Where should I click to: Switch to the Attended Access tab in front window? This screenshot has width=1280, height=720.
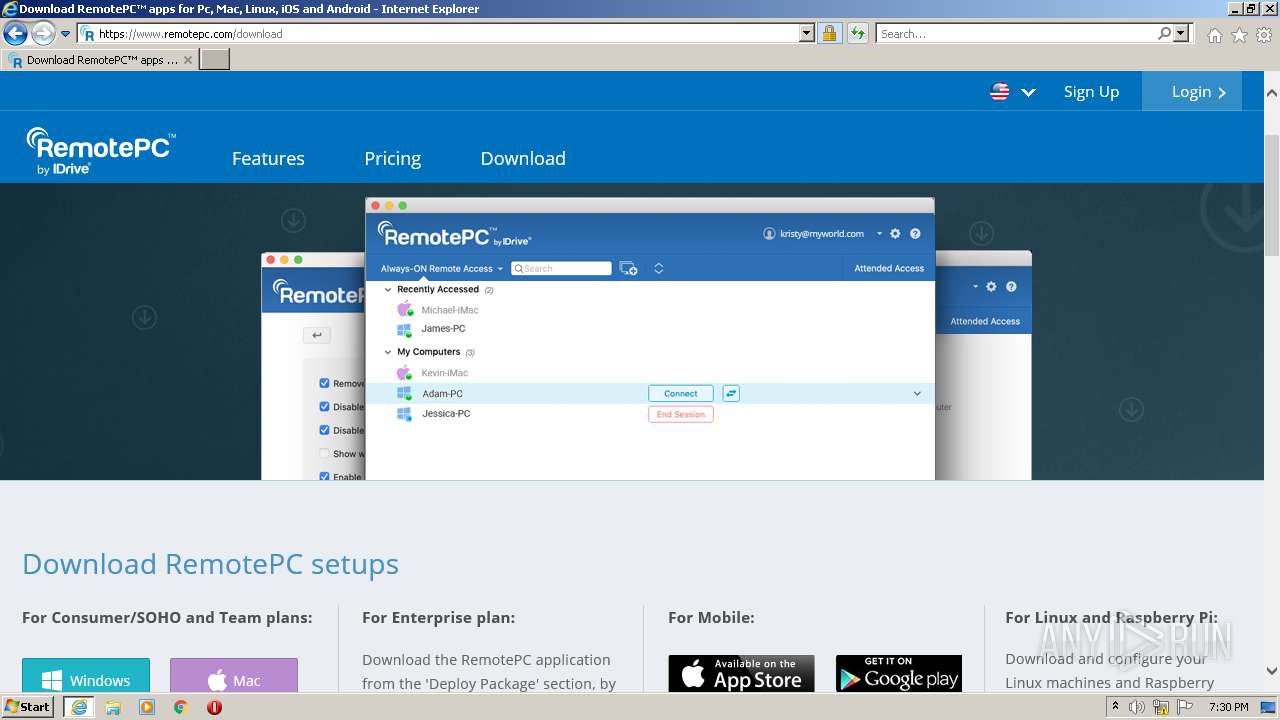(889, 268)
